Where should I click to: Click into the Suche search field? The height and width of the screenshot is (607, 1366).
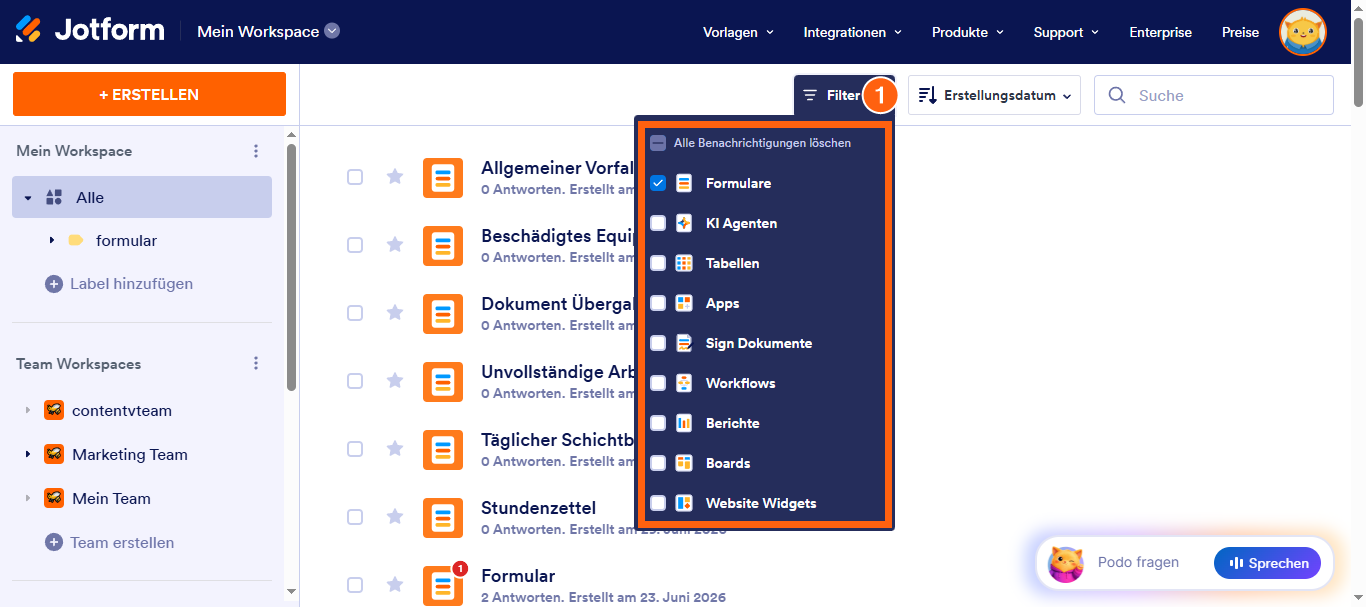click(x=1214, y=95)
